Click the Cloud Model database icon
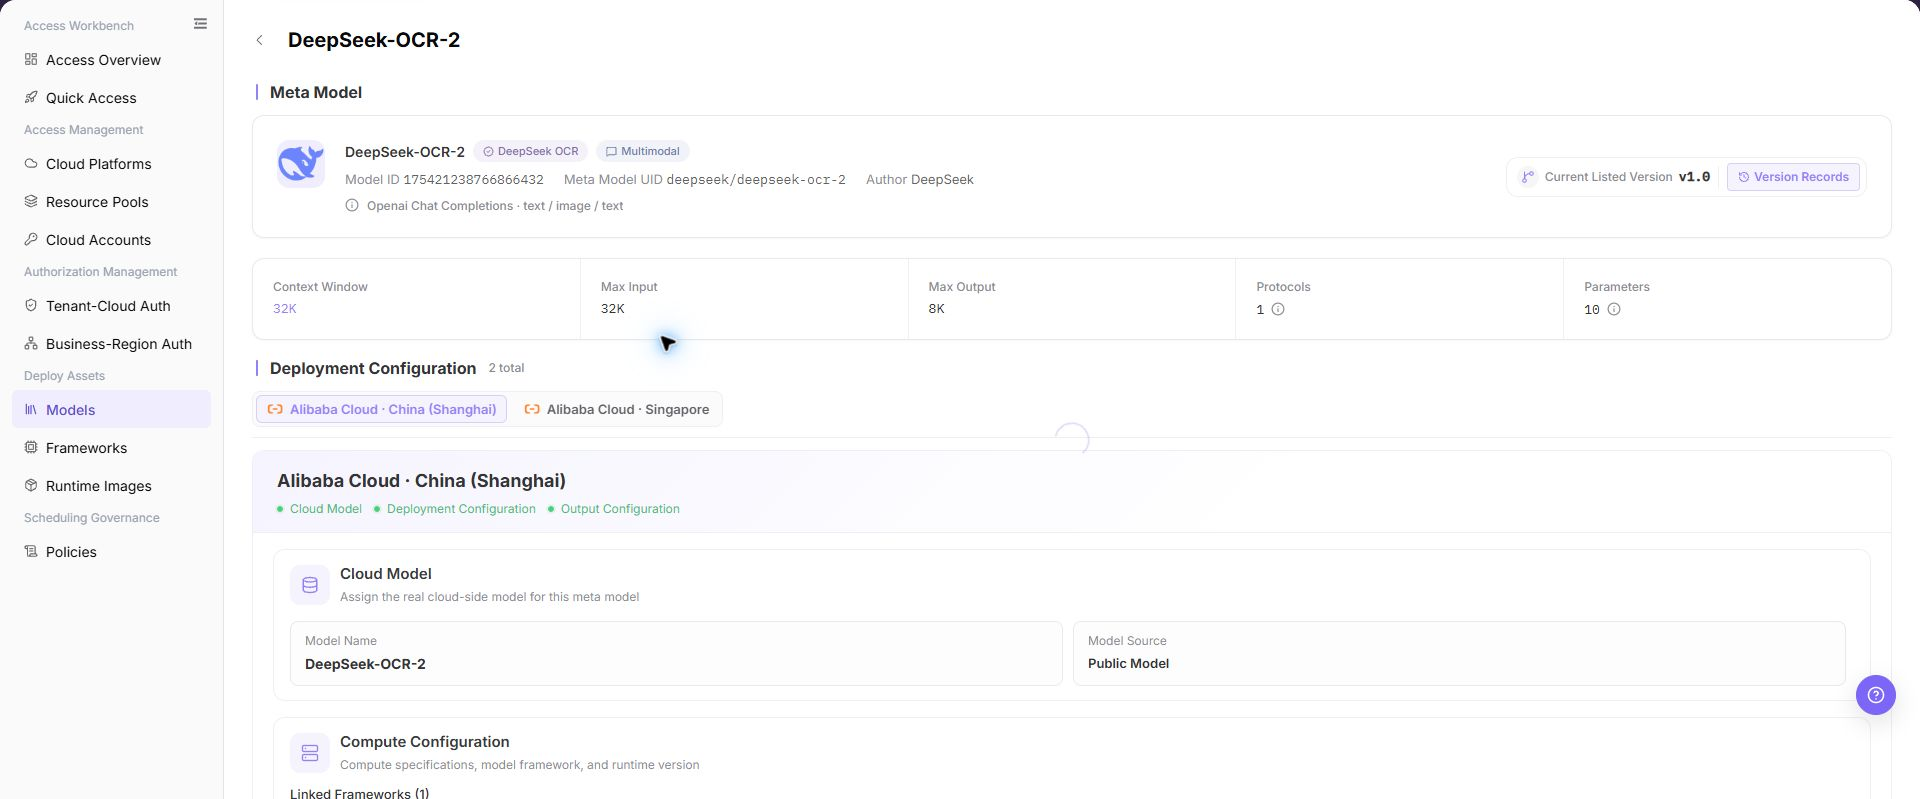 [x=310, y=585]
